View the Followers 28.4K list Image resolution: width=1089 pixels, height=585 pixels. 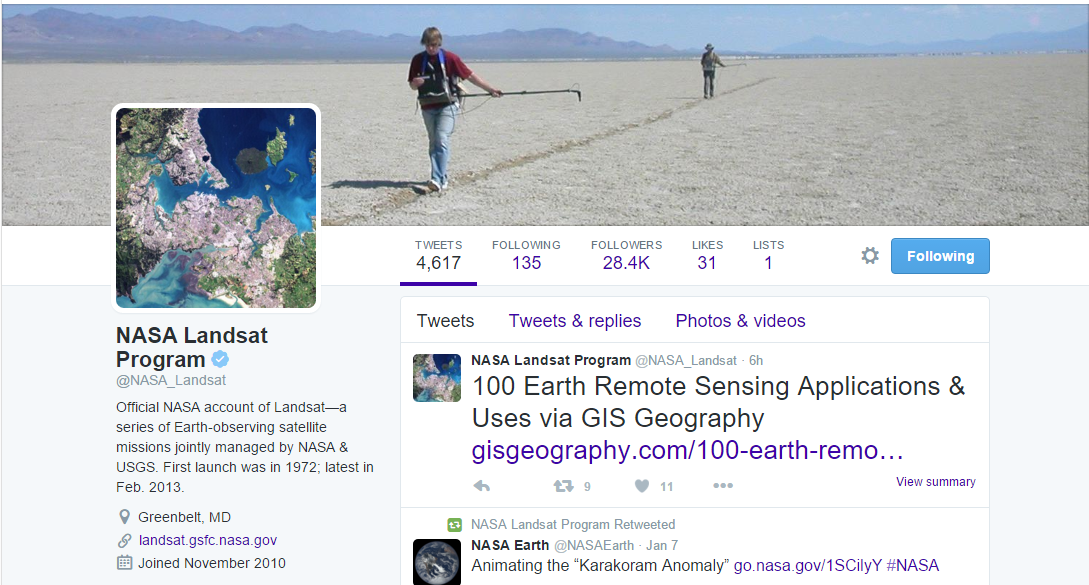[x=626, y=256]
